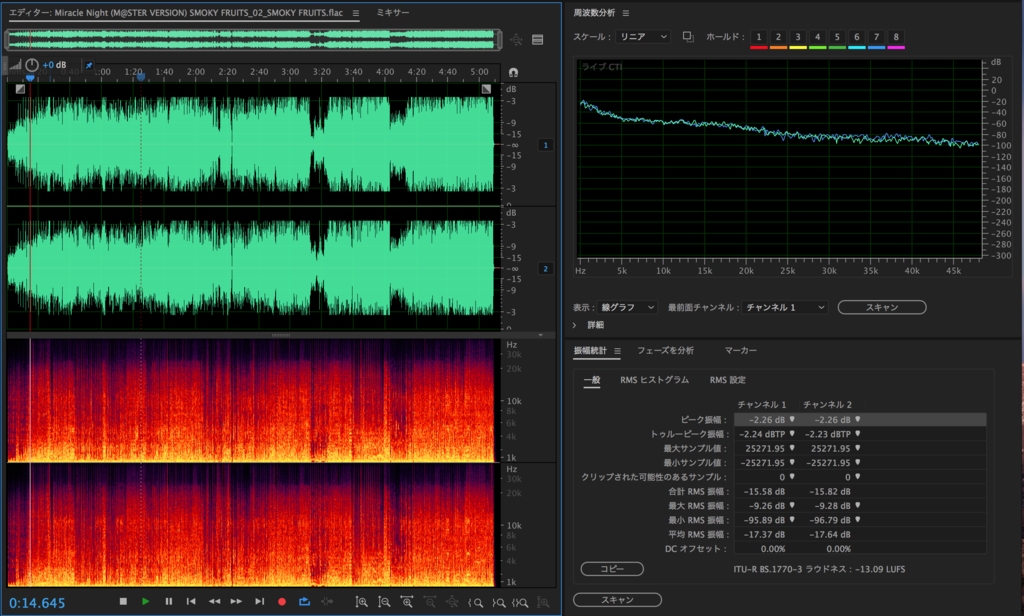
Task: Stop playback with the Stop button
Action: 123,602
